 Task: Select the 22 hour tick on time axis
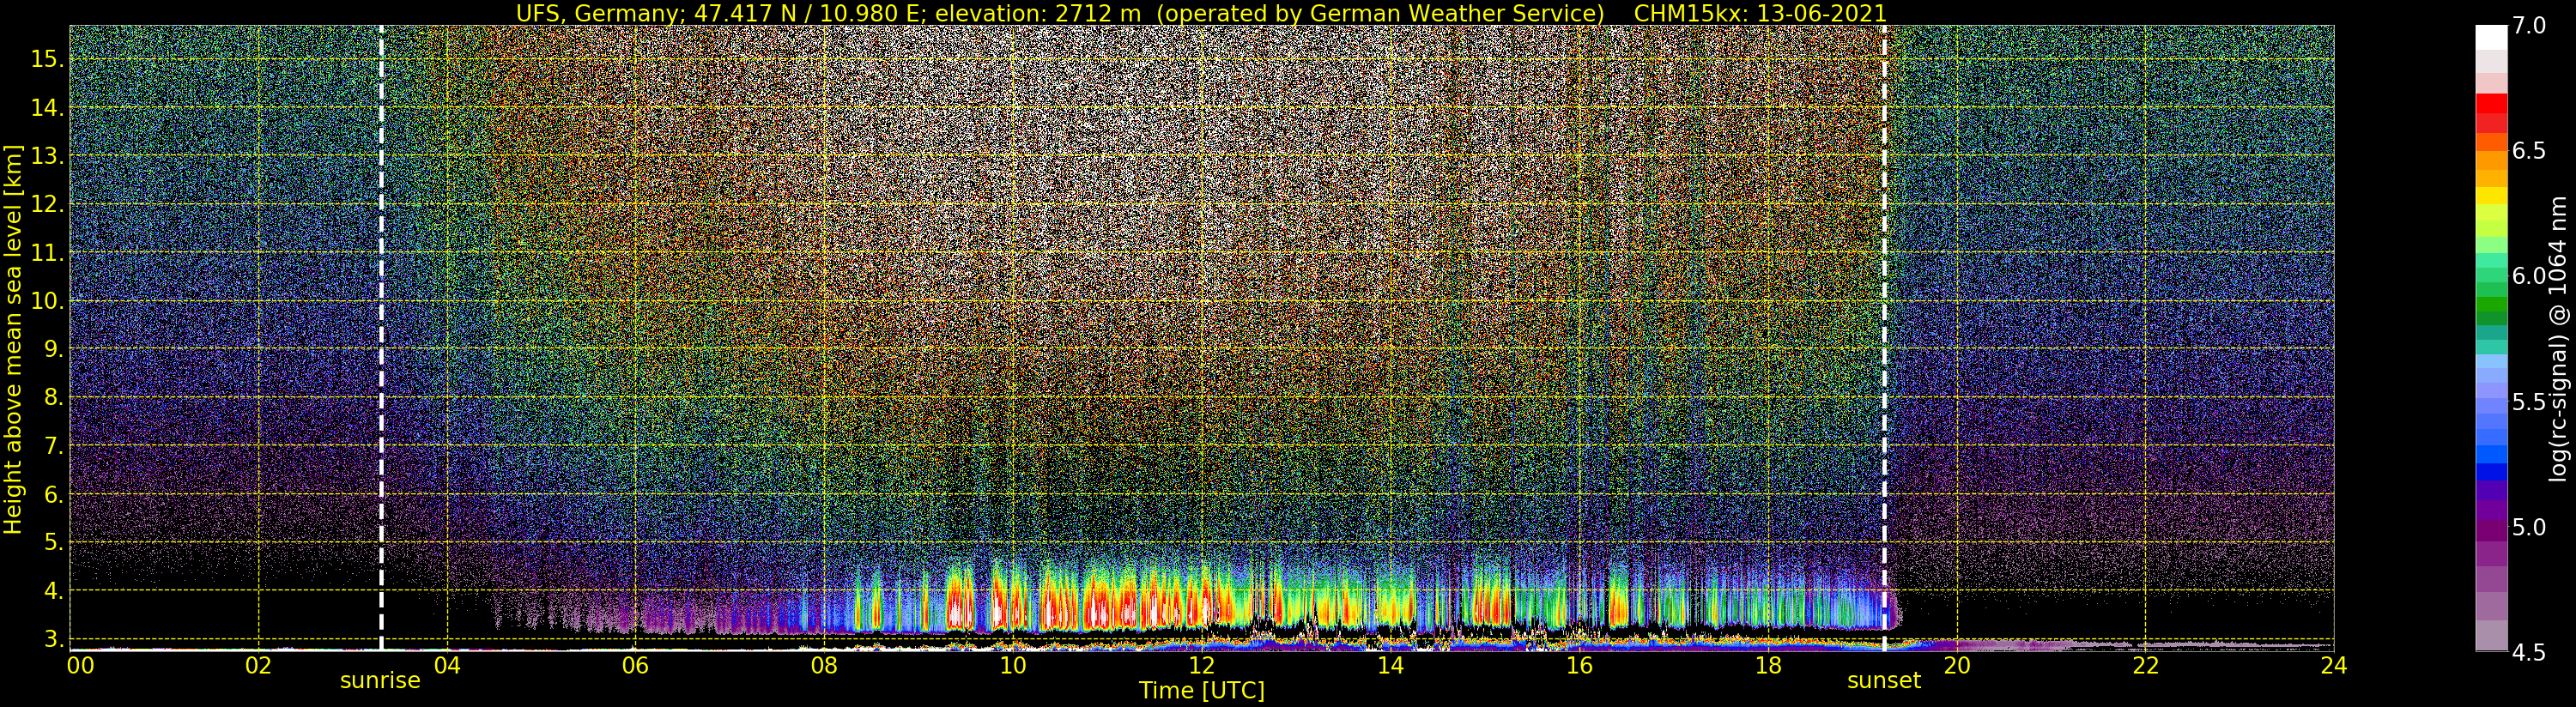pyautogui.click(x=2145, y=665)
